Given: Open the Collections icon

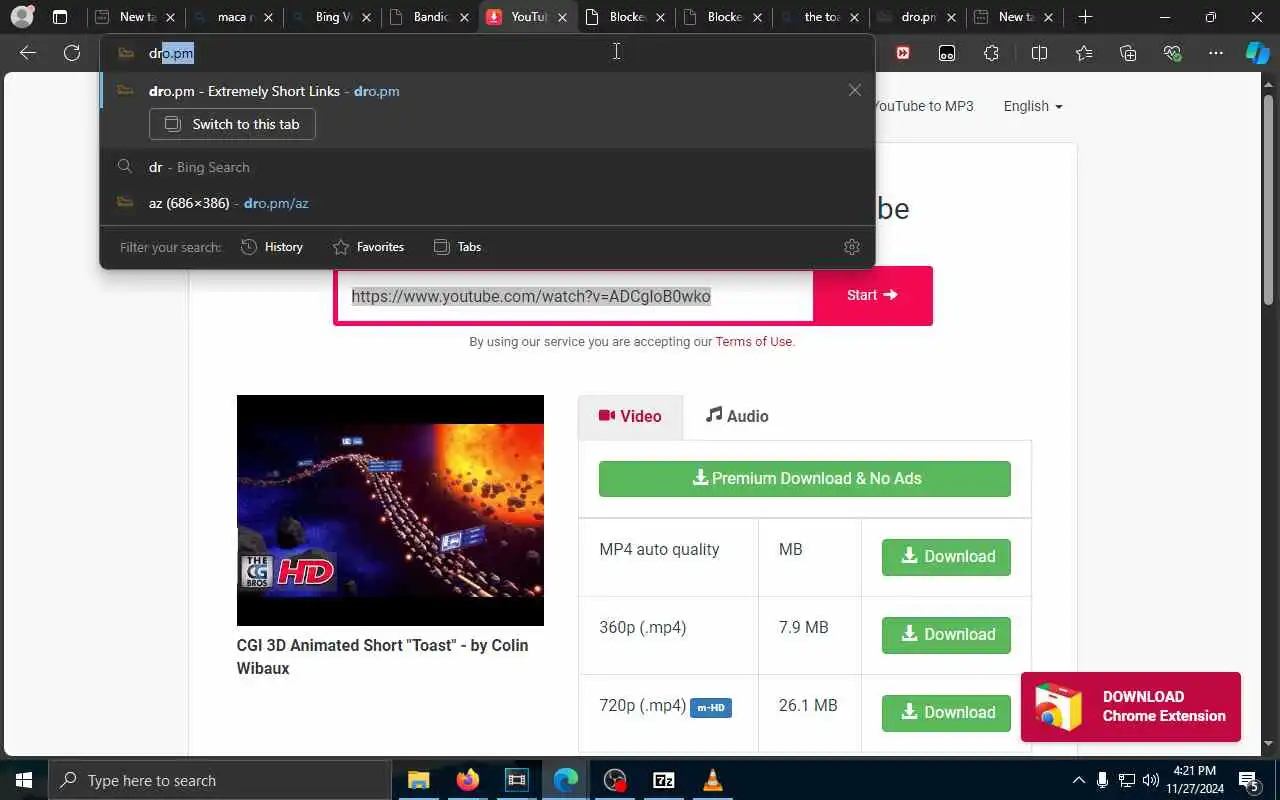Looking at the screenshot, I should coord(1128,53).
